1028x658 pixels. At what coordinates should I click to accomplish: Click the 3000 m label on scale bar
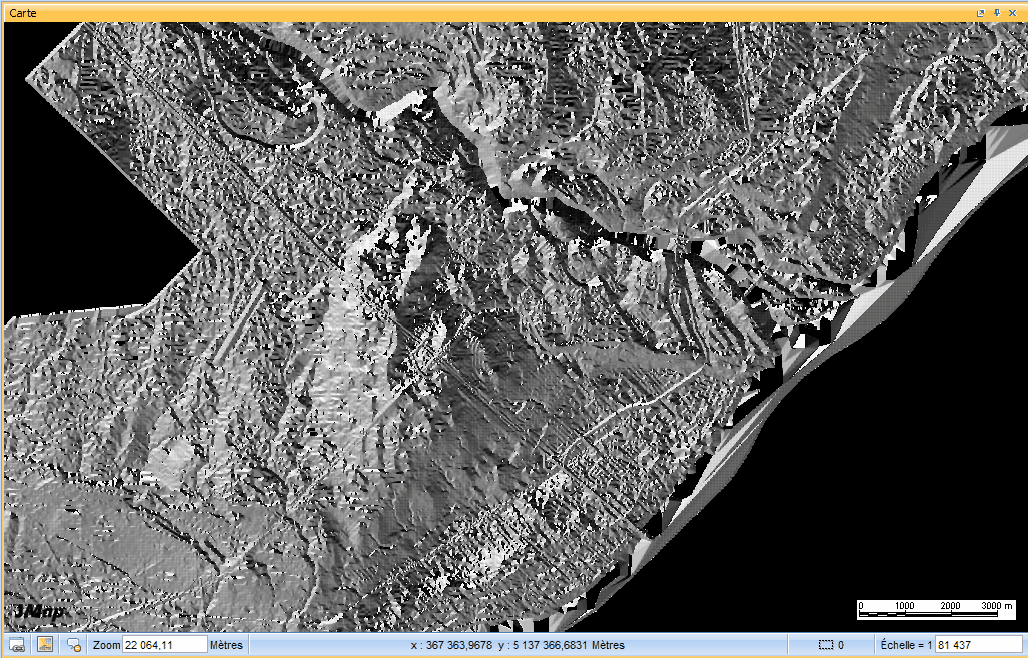point(996,606)
